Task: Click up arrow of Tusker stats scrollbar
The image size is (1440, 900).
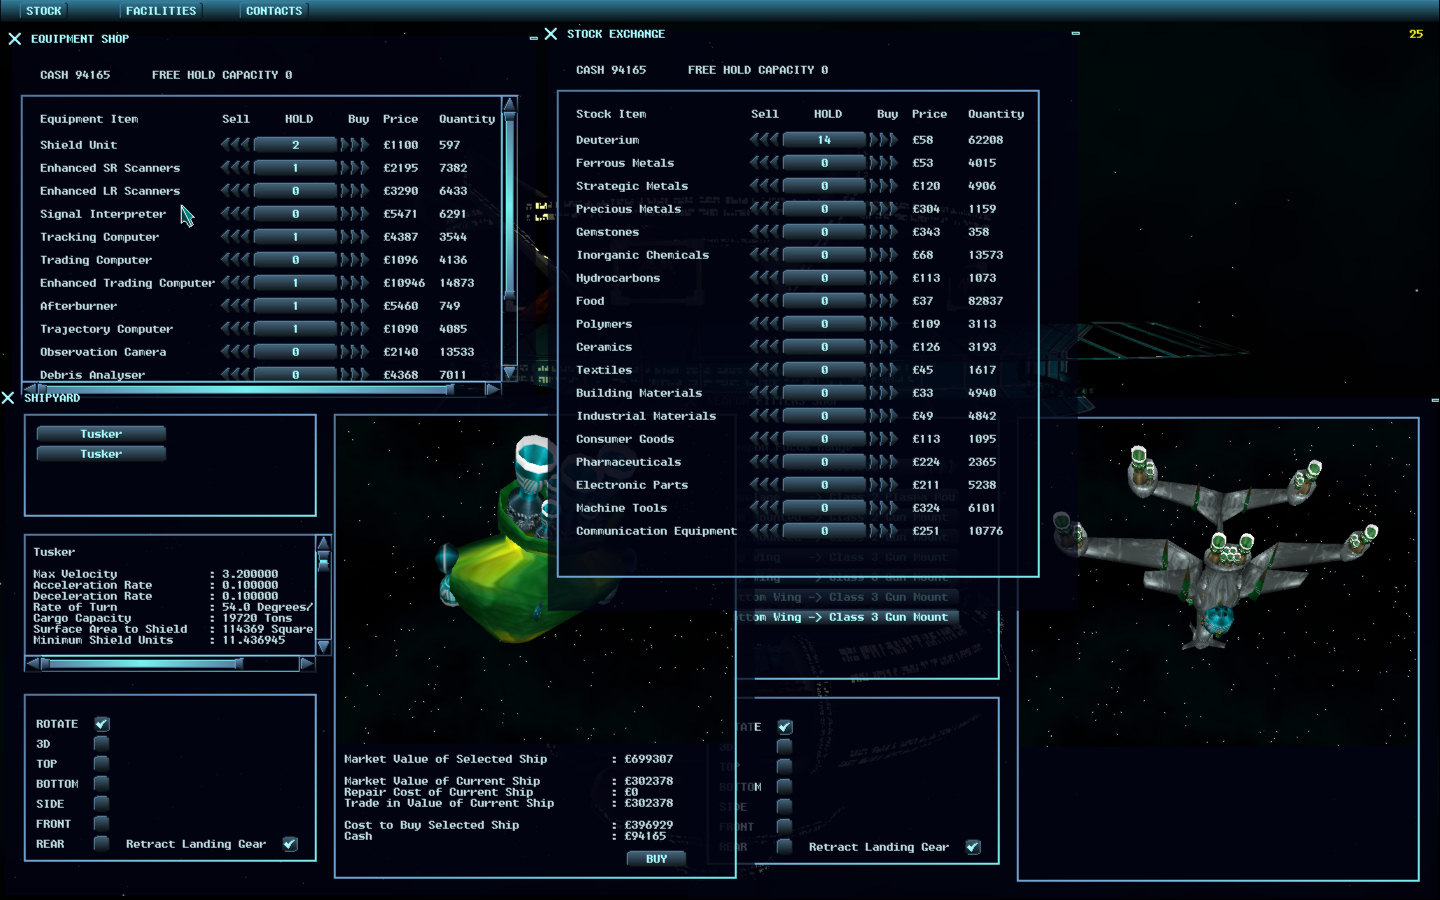Action: pyautogui.click(x=323, y=542)
